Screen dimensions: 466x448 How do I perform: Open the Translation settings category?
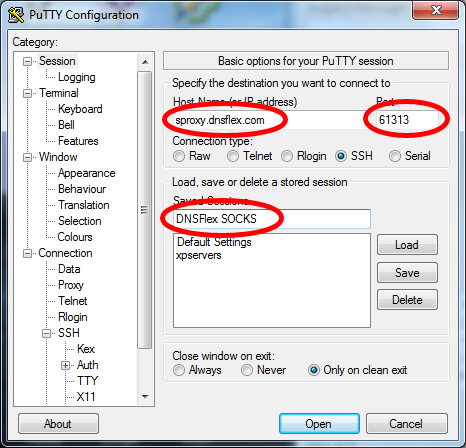[84, 205]
